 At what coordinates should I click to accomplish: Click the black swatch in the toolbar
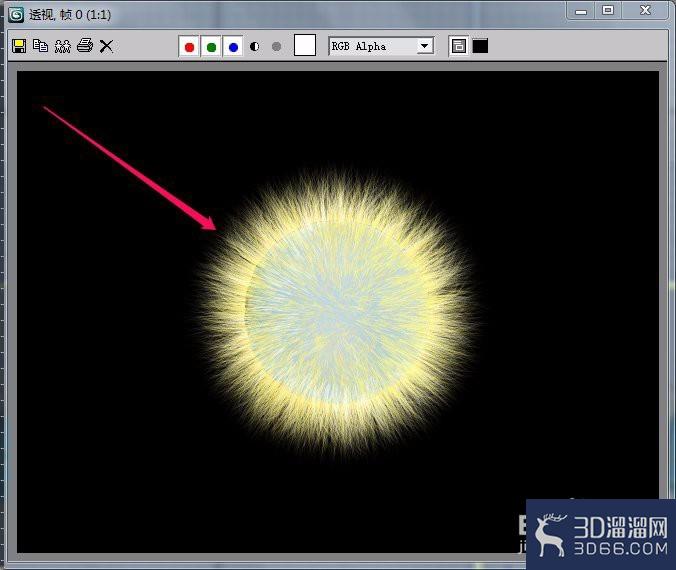pyautogui.click(x=480, y=46)
